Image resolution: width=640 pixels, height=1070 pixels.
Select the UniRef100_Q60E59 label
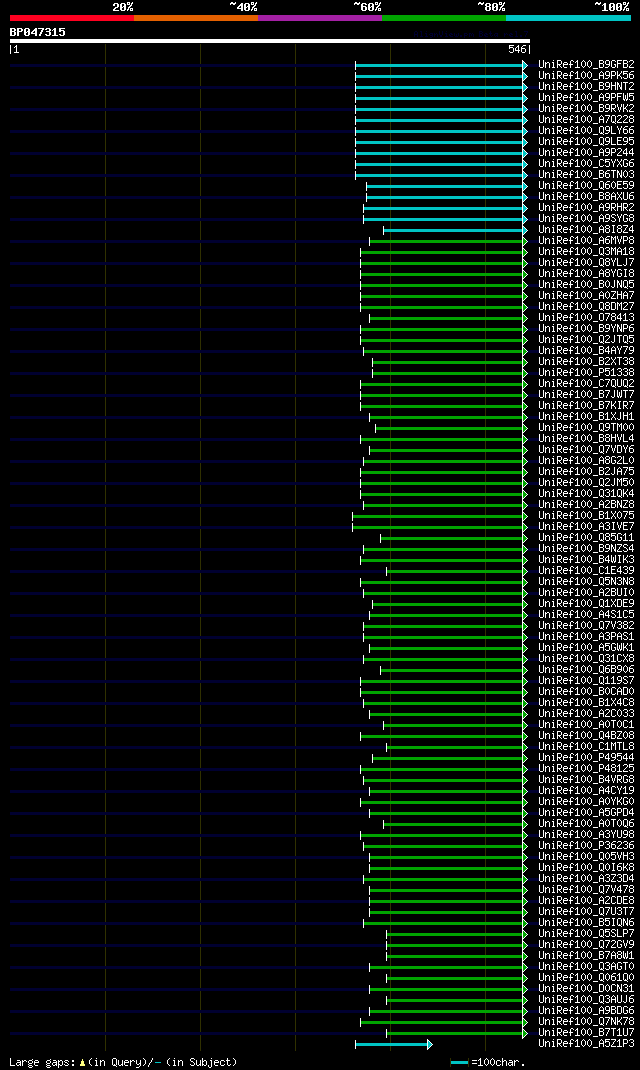(x=586, y=186)
